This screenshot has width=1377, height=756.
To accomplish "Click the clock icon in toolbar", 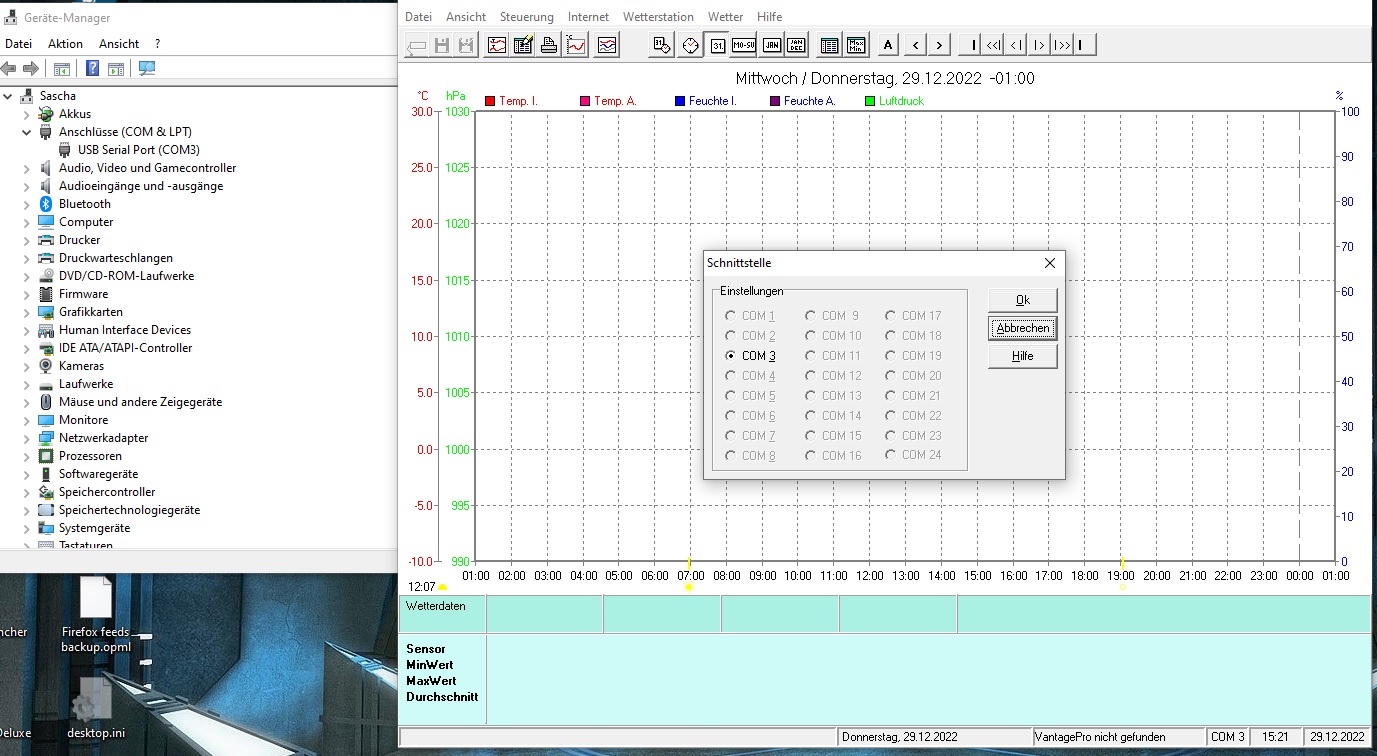I will pyautogui.click(x=689, y=45).
